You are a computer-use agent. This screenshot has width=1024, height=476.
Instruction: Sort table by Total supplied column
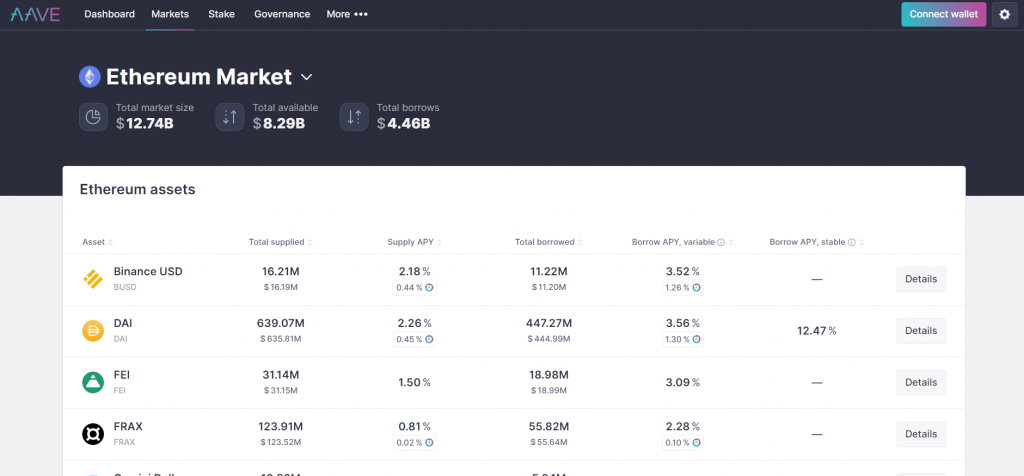pyautogui.click(x=280, y=242)
